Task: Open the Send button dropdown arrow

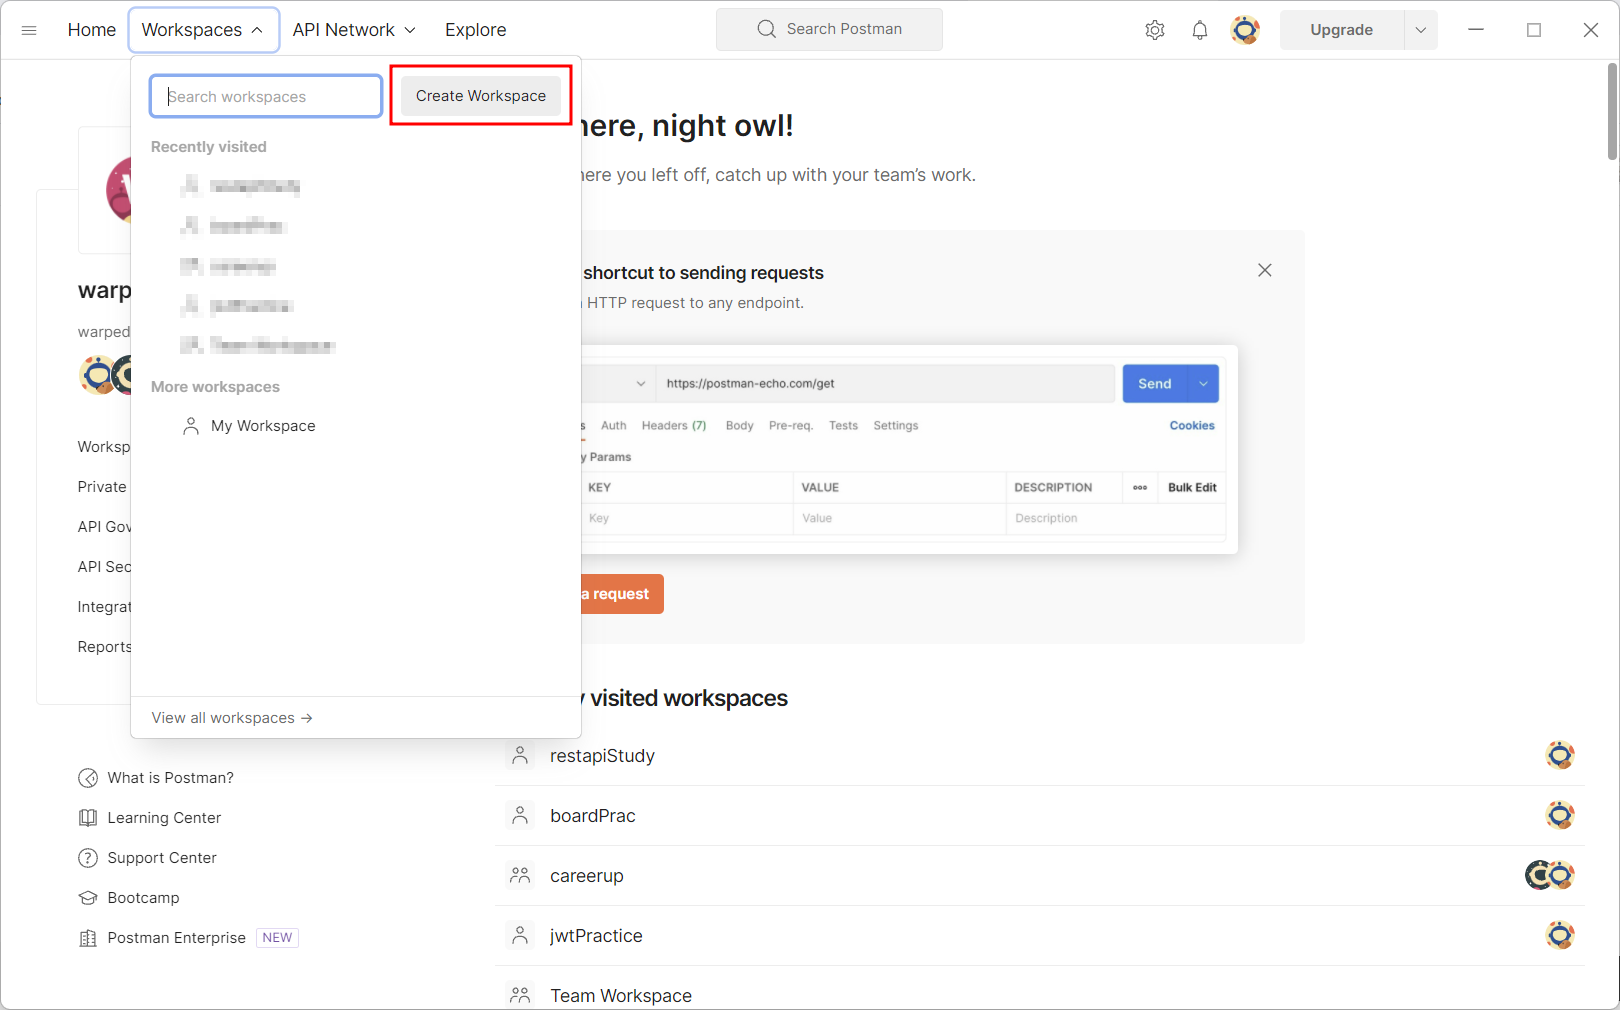Action: point(1204,384)
